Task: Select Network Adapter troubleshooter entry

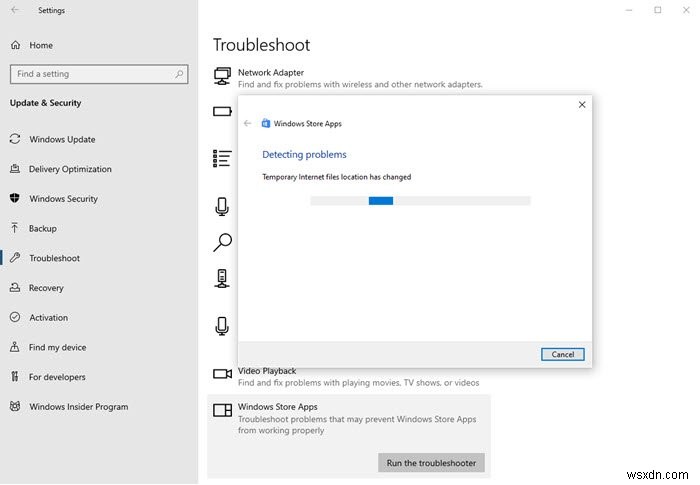Action: coord(271,73)
